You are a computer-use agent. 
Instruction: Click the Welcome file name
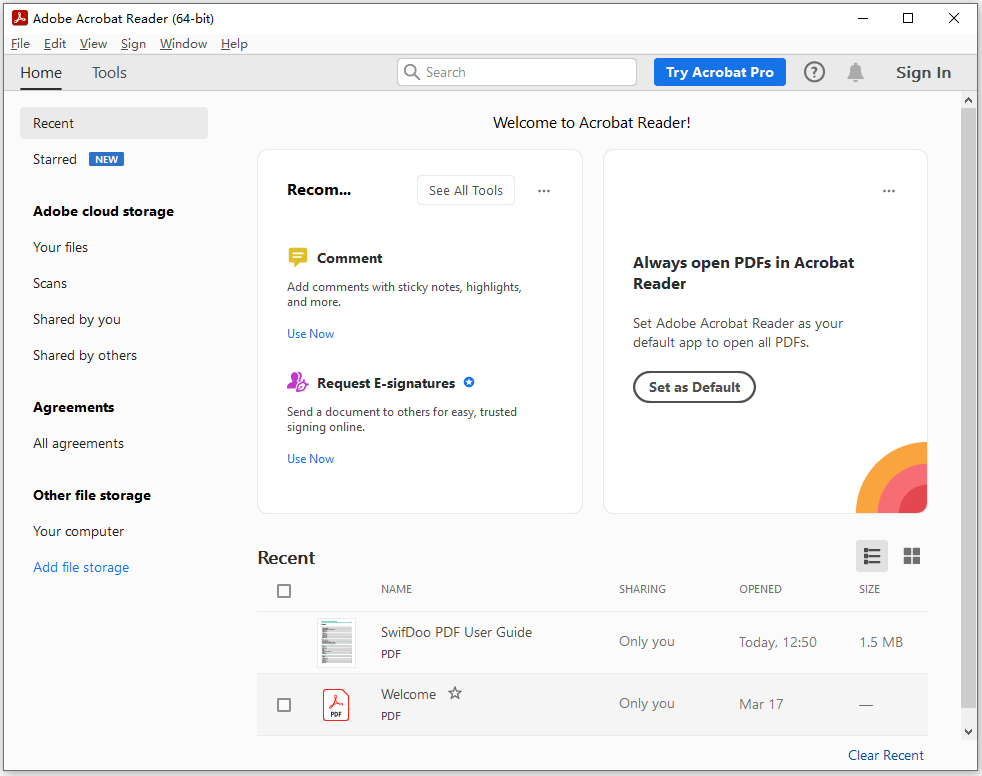click(408, 694)
